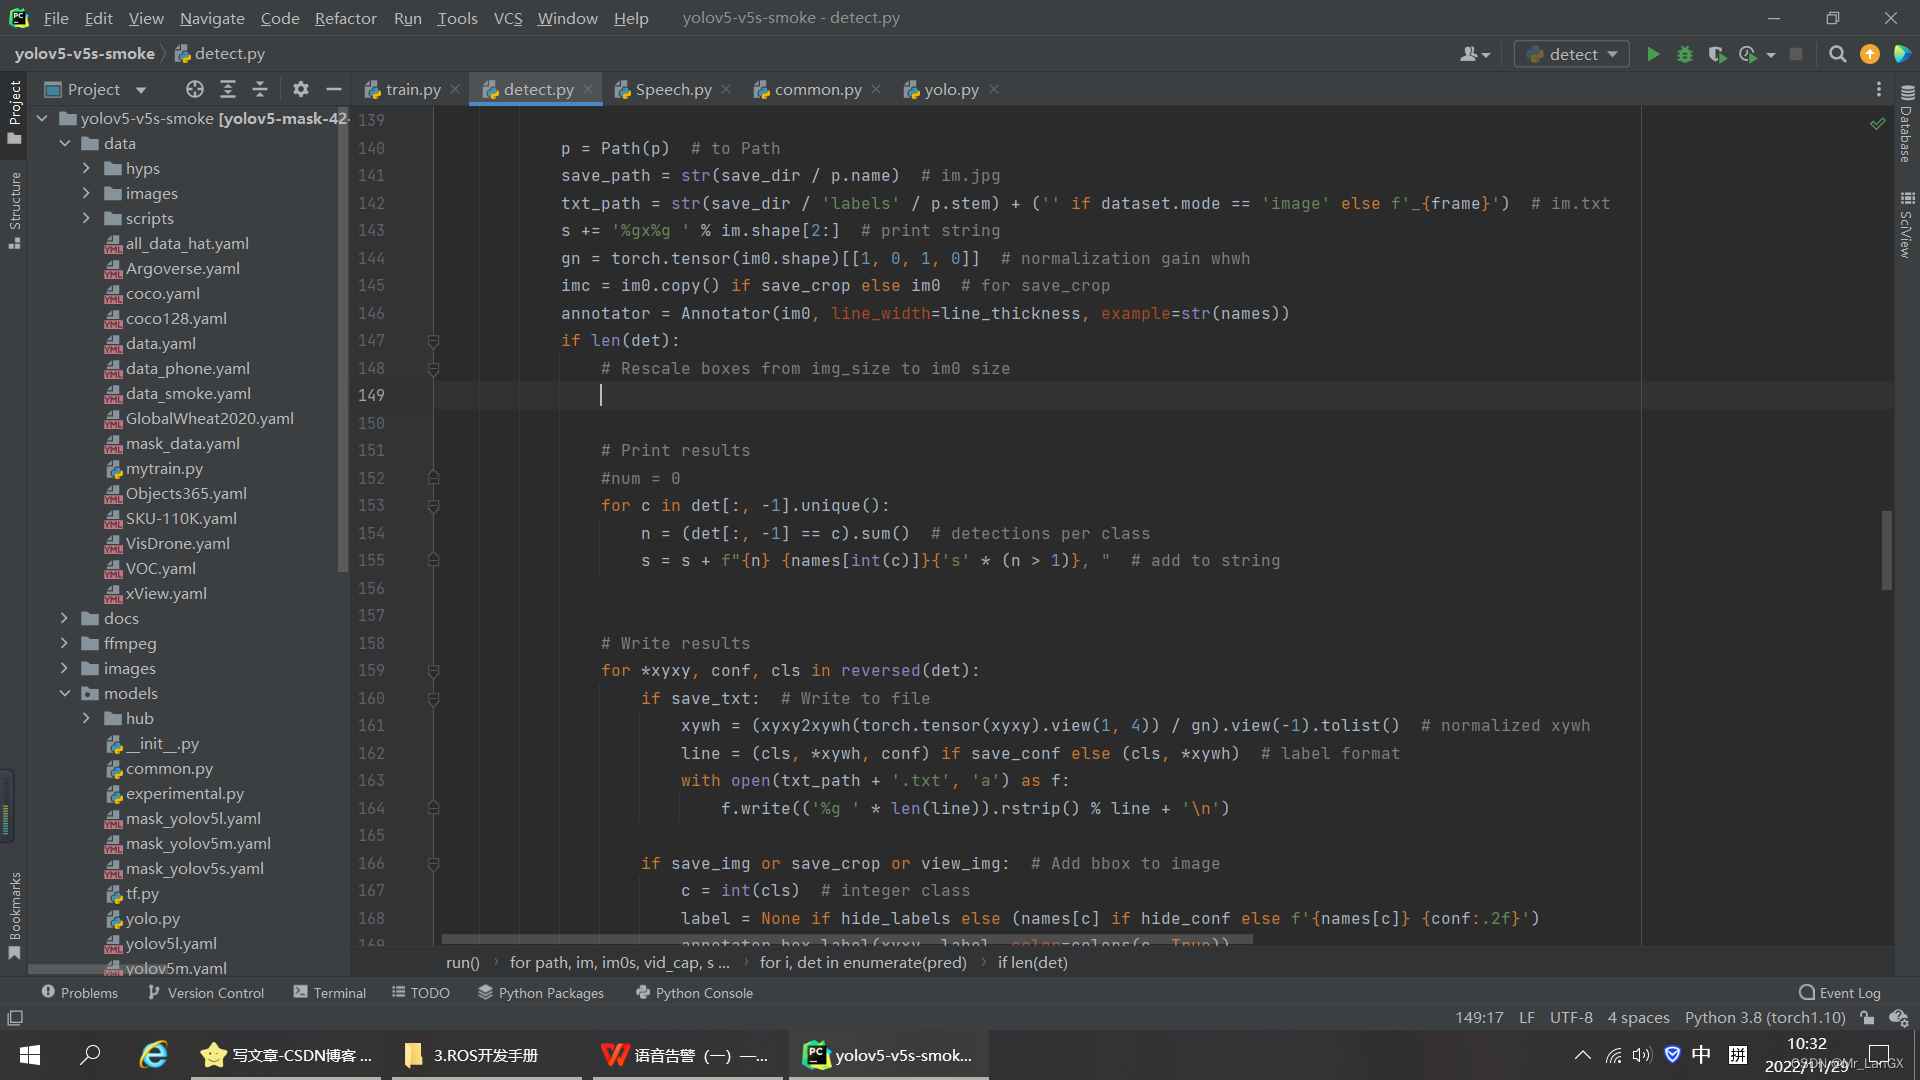The height and width of the screenshot is (1080, 1920).
Task: Click the editor horizontal scrollbar
Action: click(x=847, y=940)
